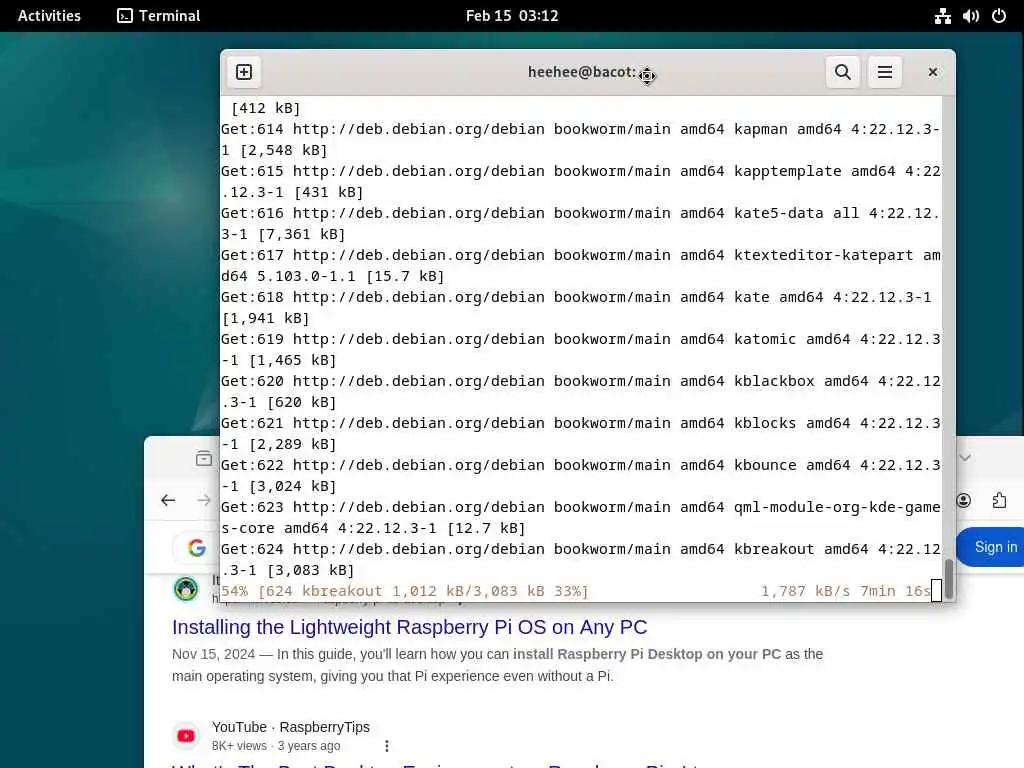Click the browser profile account icon
Viewport: 1024px width, 768px height.
(963, 500)
